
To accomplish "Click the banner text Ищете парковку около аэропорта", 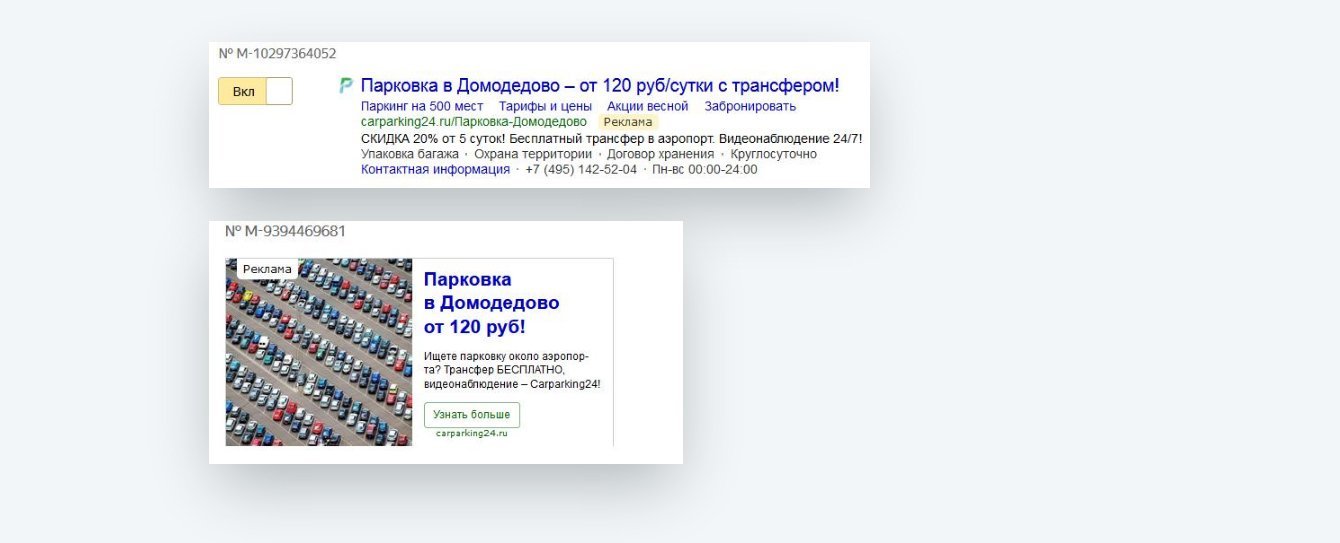I will point(512,370).
